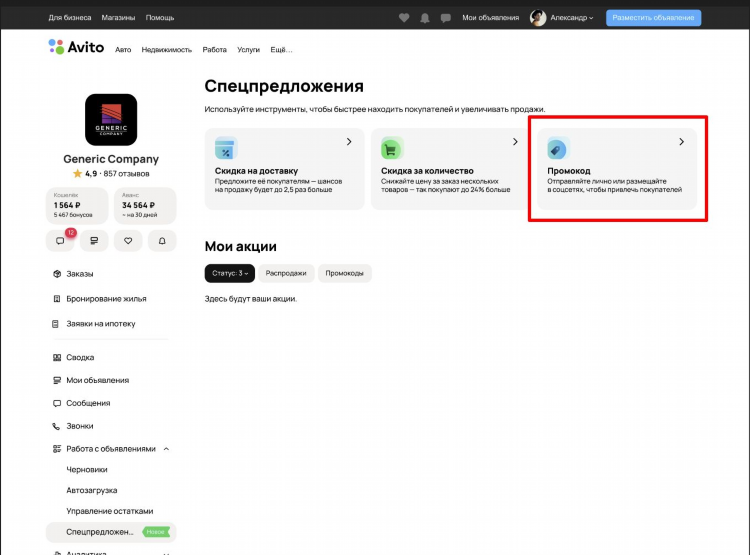This screenshot has height=555, width=750.
Task: Open messages chat icon in top bar
Action: click(x=445, y=18)
